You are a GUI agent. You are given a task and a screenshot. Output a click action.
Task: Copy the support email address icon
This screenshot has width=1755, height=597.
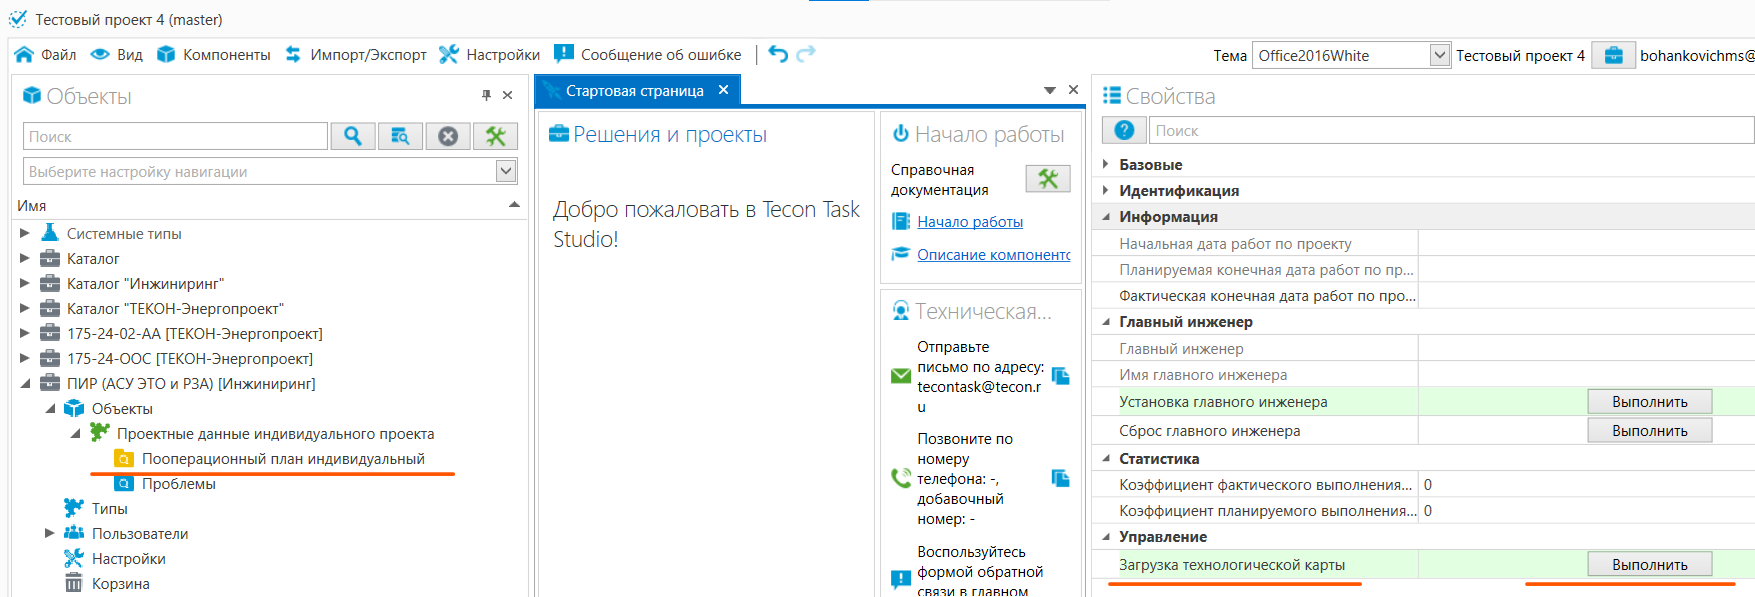click(x=1061, y=376)
